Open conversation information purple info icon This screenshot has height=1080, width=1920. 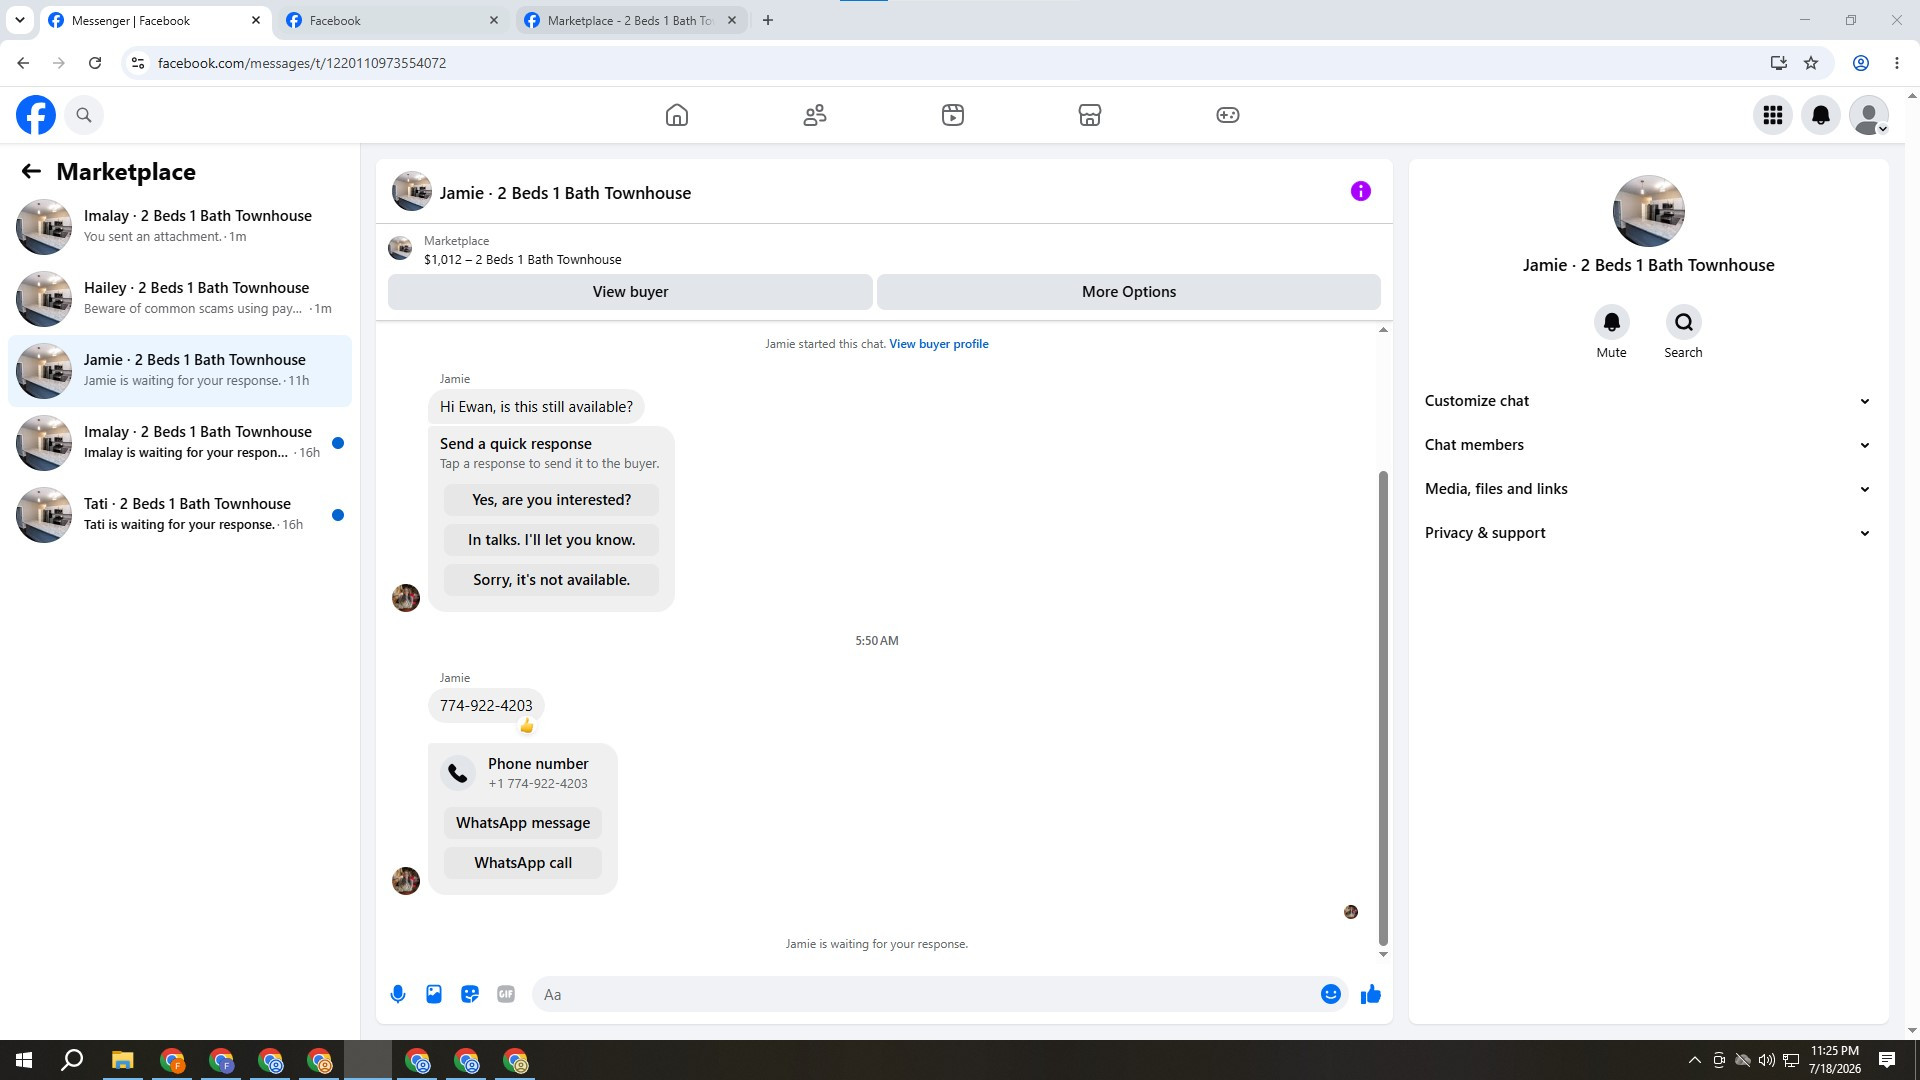[x=1361, y=191]
